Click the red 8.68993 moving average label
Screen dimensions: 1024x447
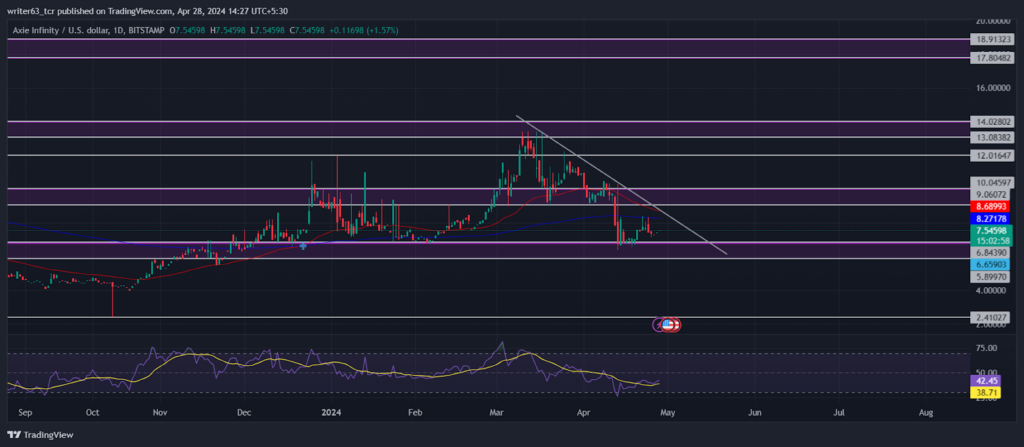click(x=990, y=206)
